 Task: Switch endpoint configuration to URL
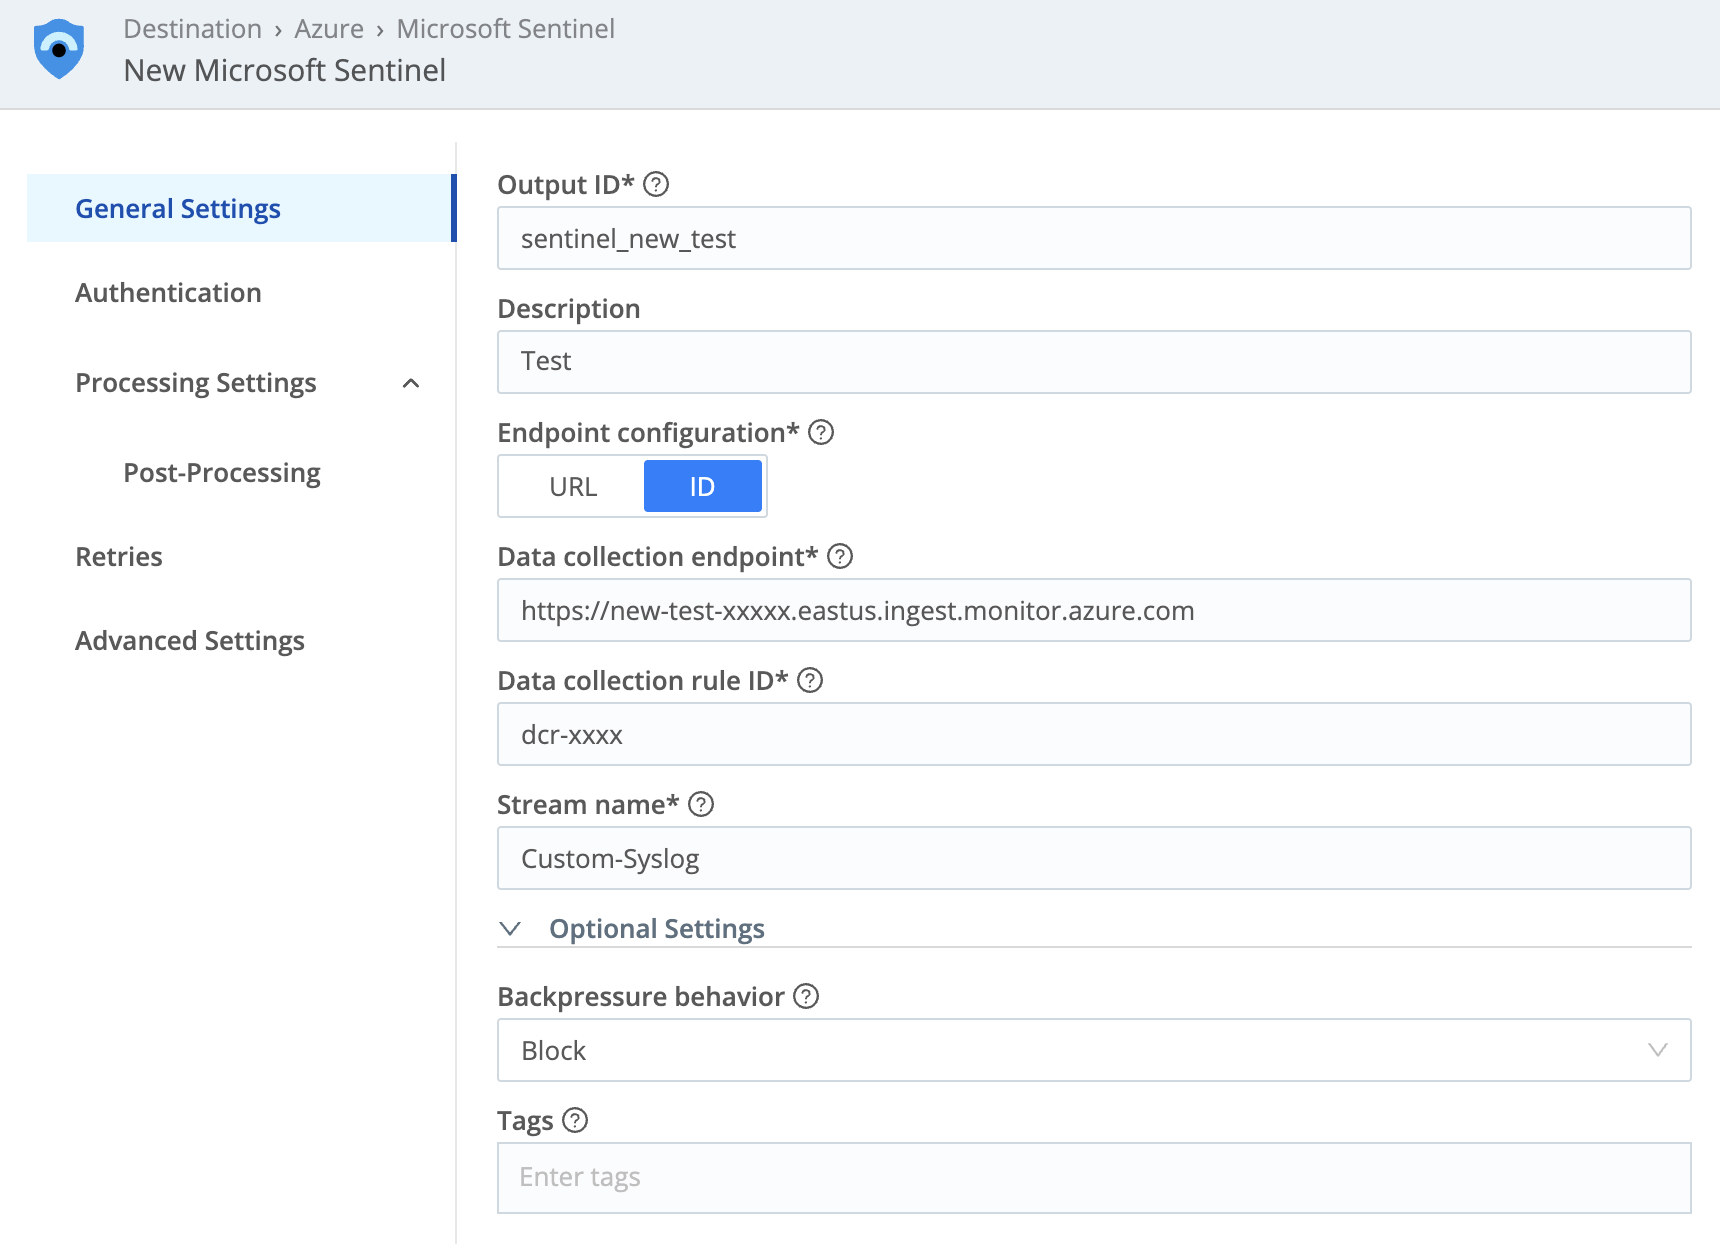click(571, 486)
